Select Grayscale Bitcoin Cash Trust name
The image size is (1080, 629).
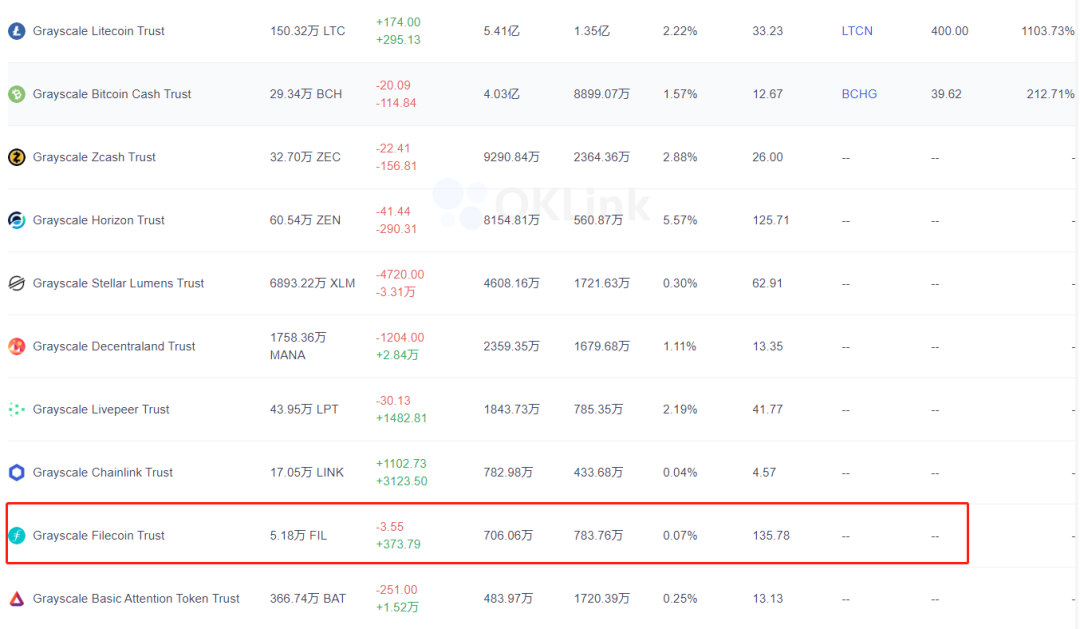coord(112,94)
